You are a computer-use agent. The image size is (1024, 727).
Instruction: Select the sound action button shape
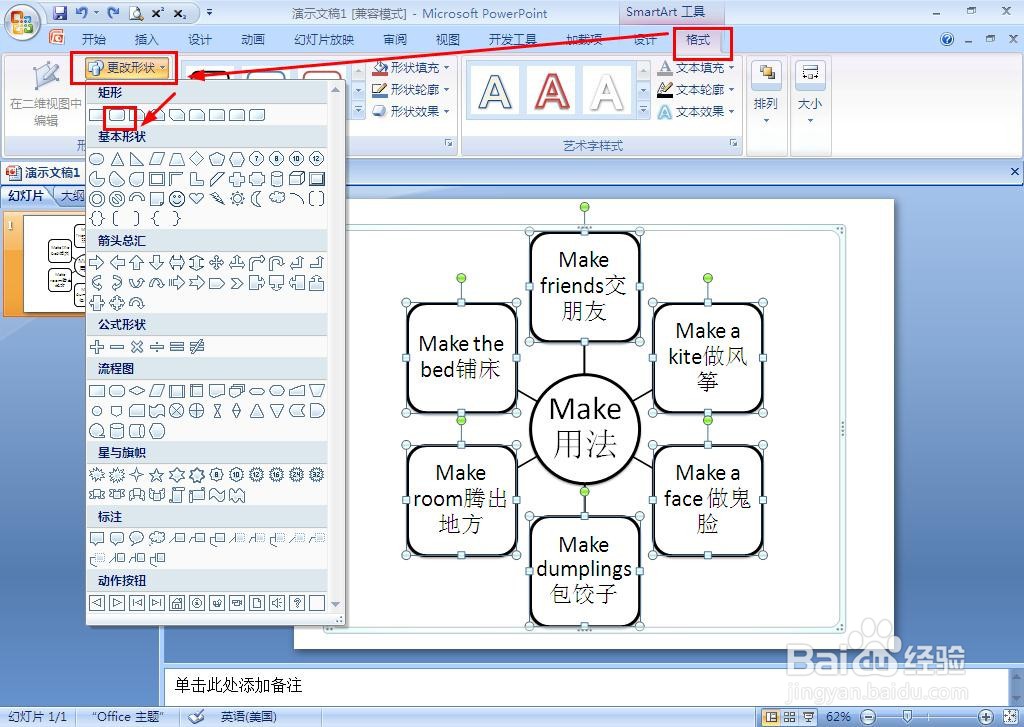point(277,603)
